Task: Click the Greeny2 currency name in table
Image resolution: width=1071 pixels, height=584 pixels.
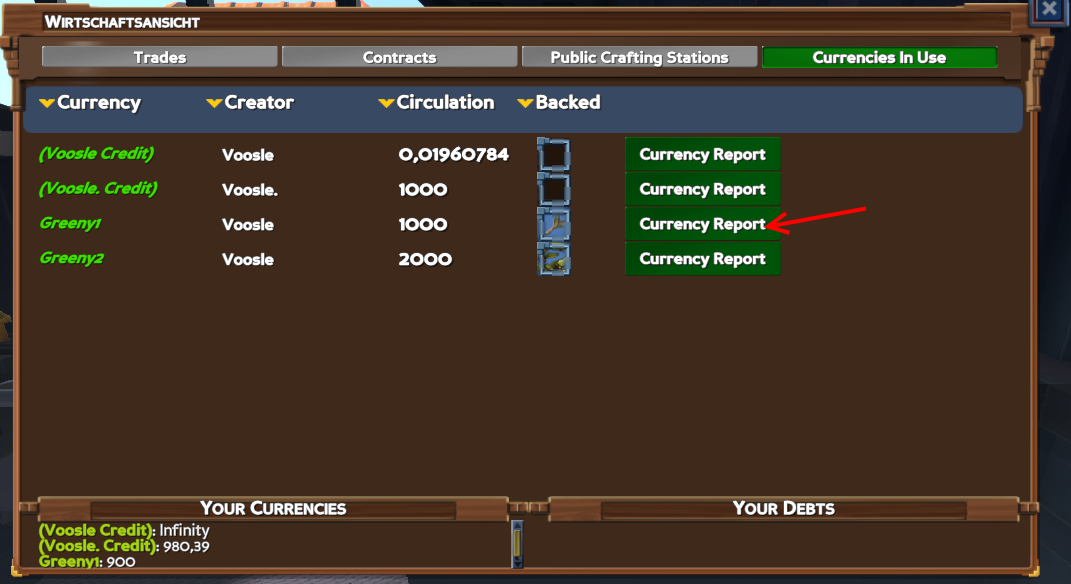Action: [x=72, y=258]
